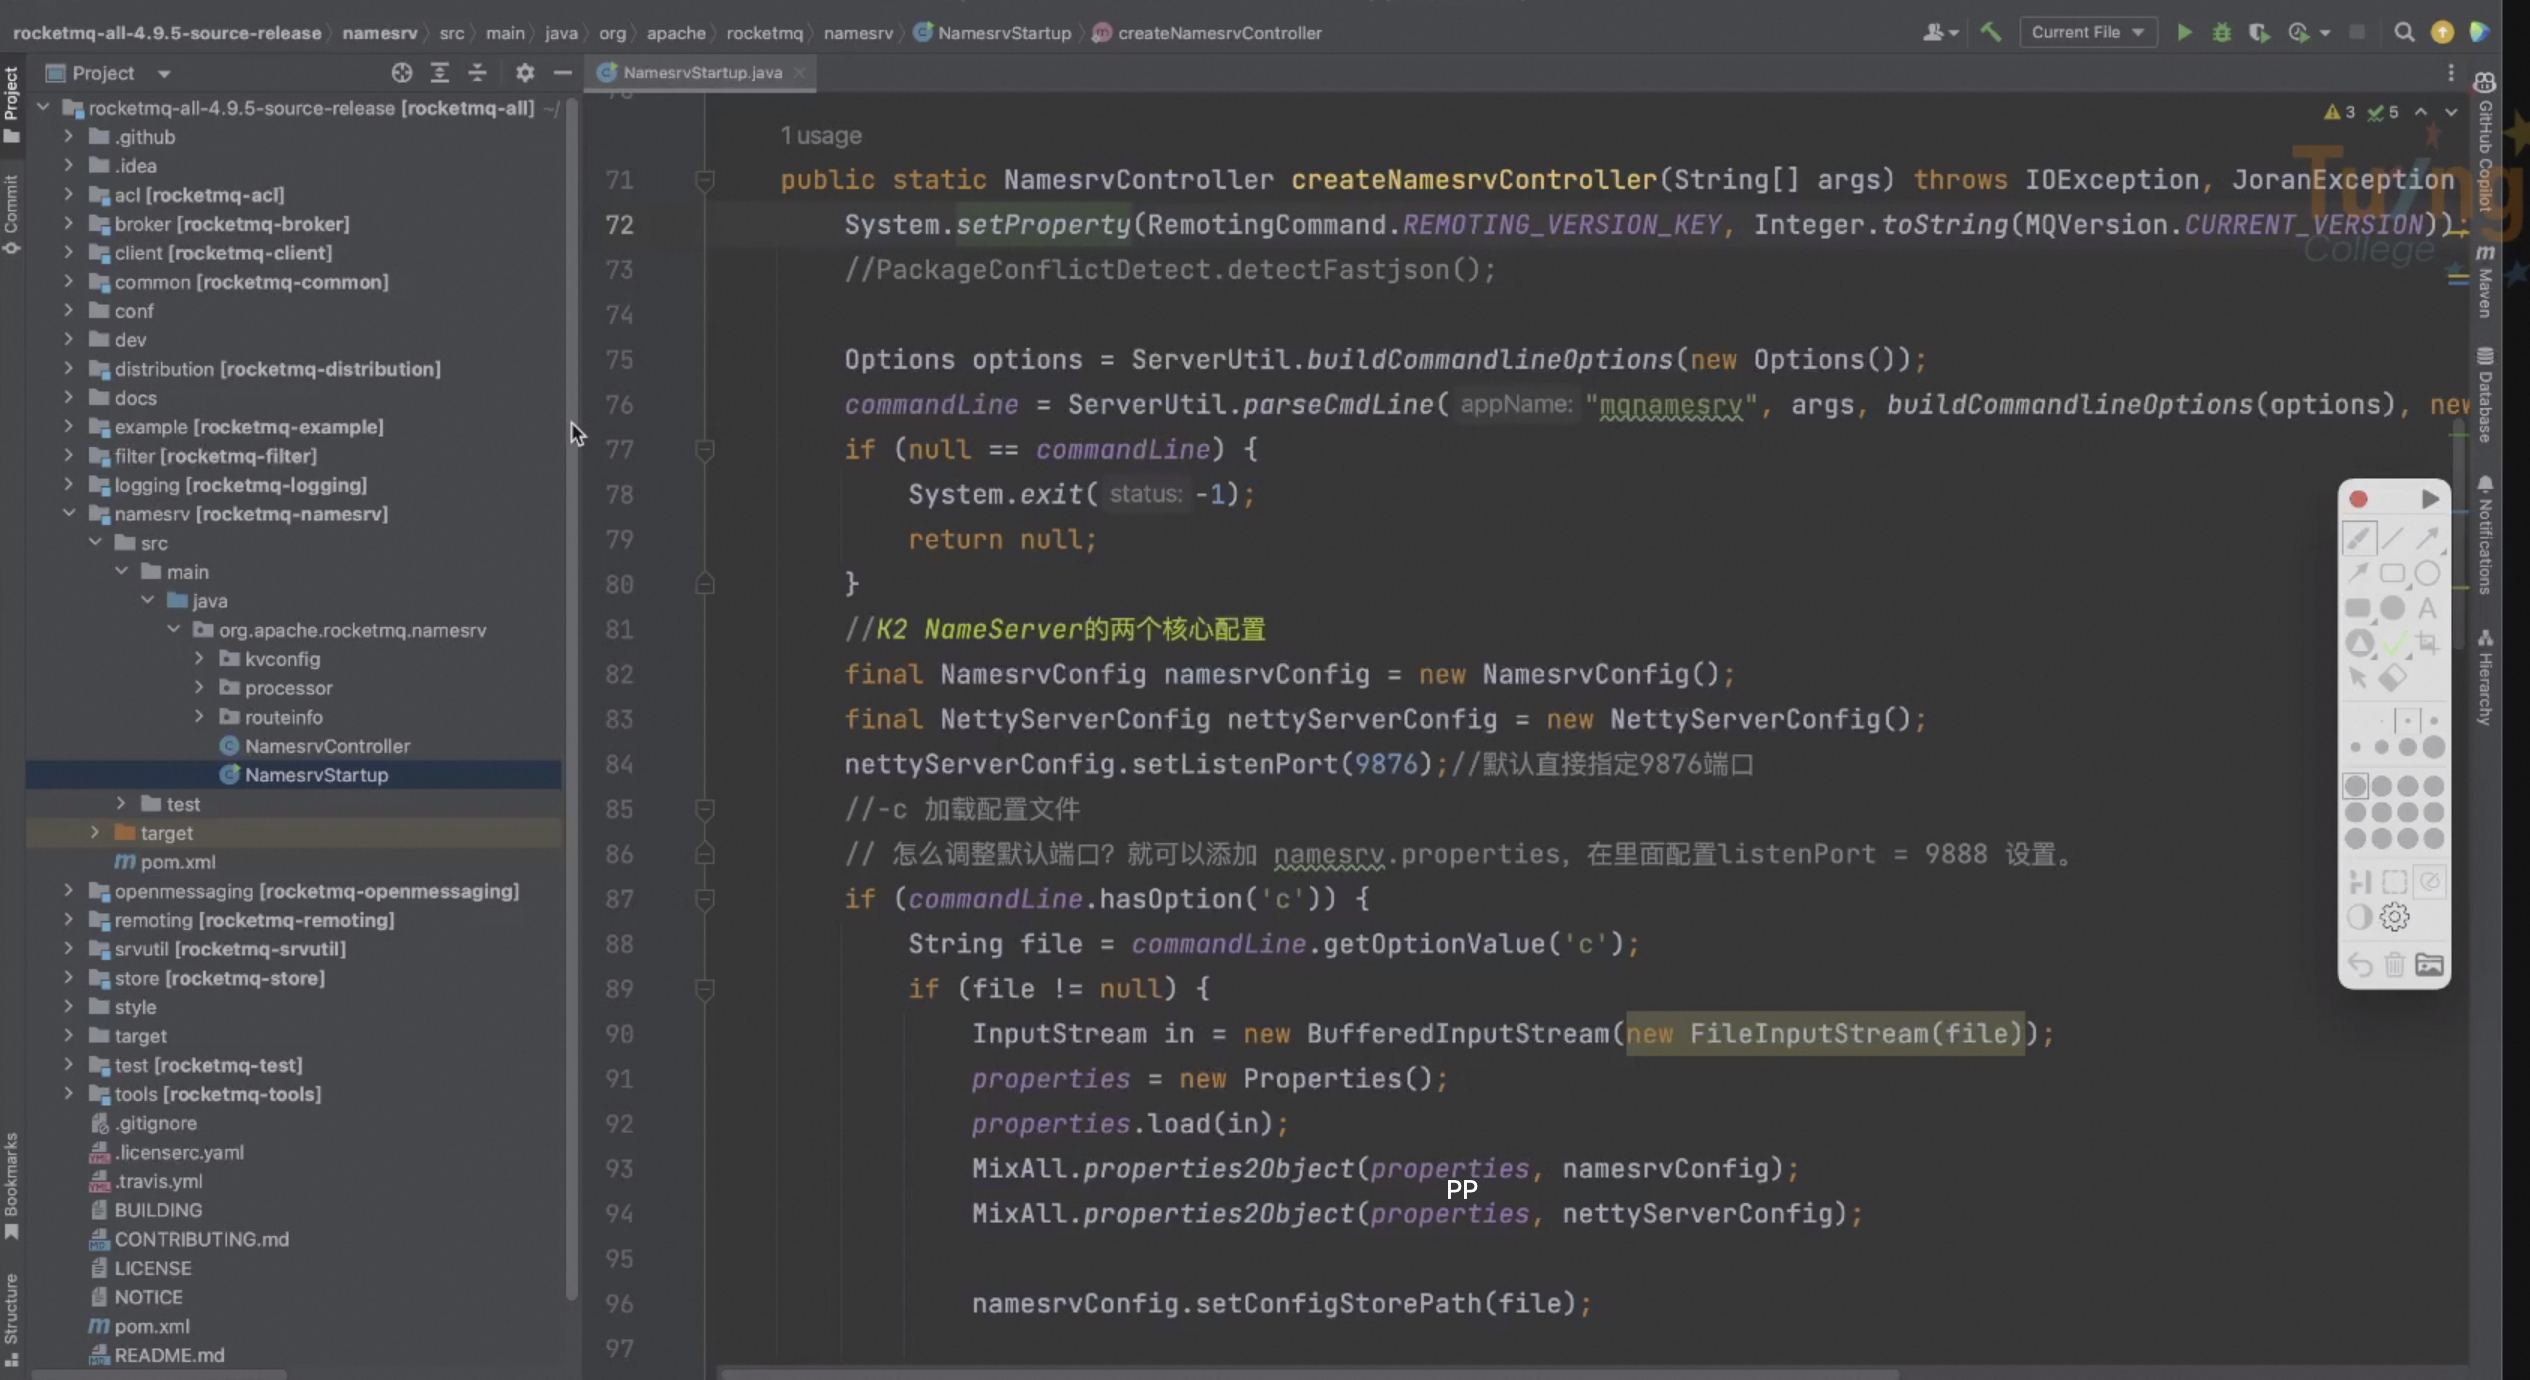The height and width of the screenshot is (1380, 2530).
Task: Start recording with the red circle in annotation palette
Action: [x=2358, y=499]
